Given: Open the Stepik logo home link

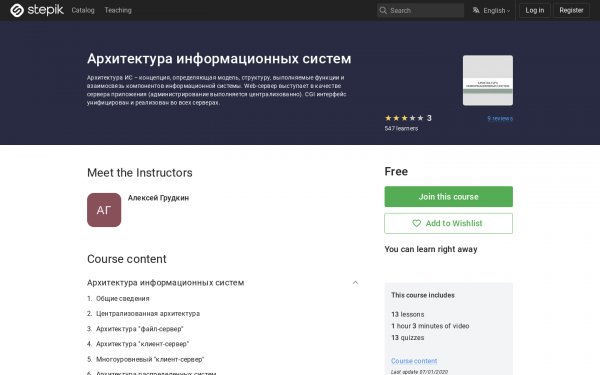Looking at the screenshot, I should tap(37, 10).
